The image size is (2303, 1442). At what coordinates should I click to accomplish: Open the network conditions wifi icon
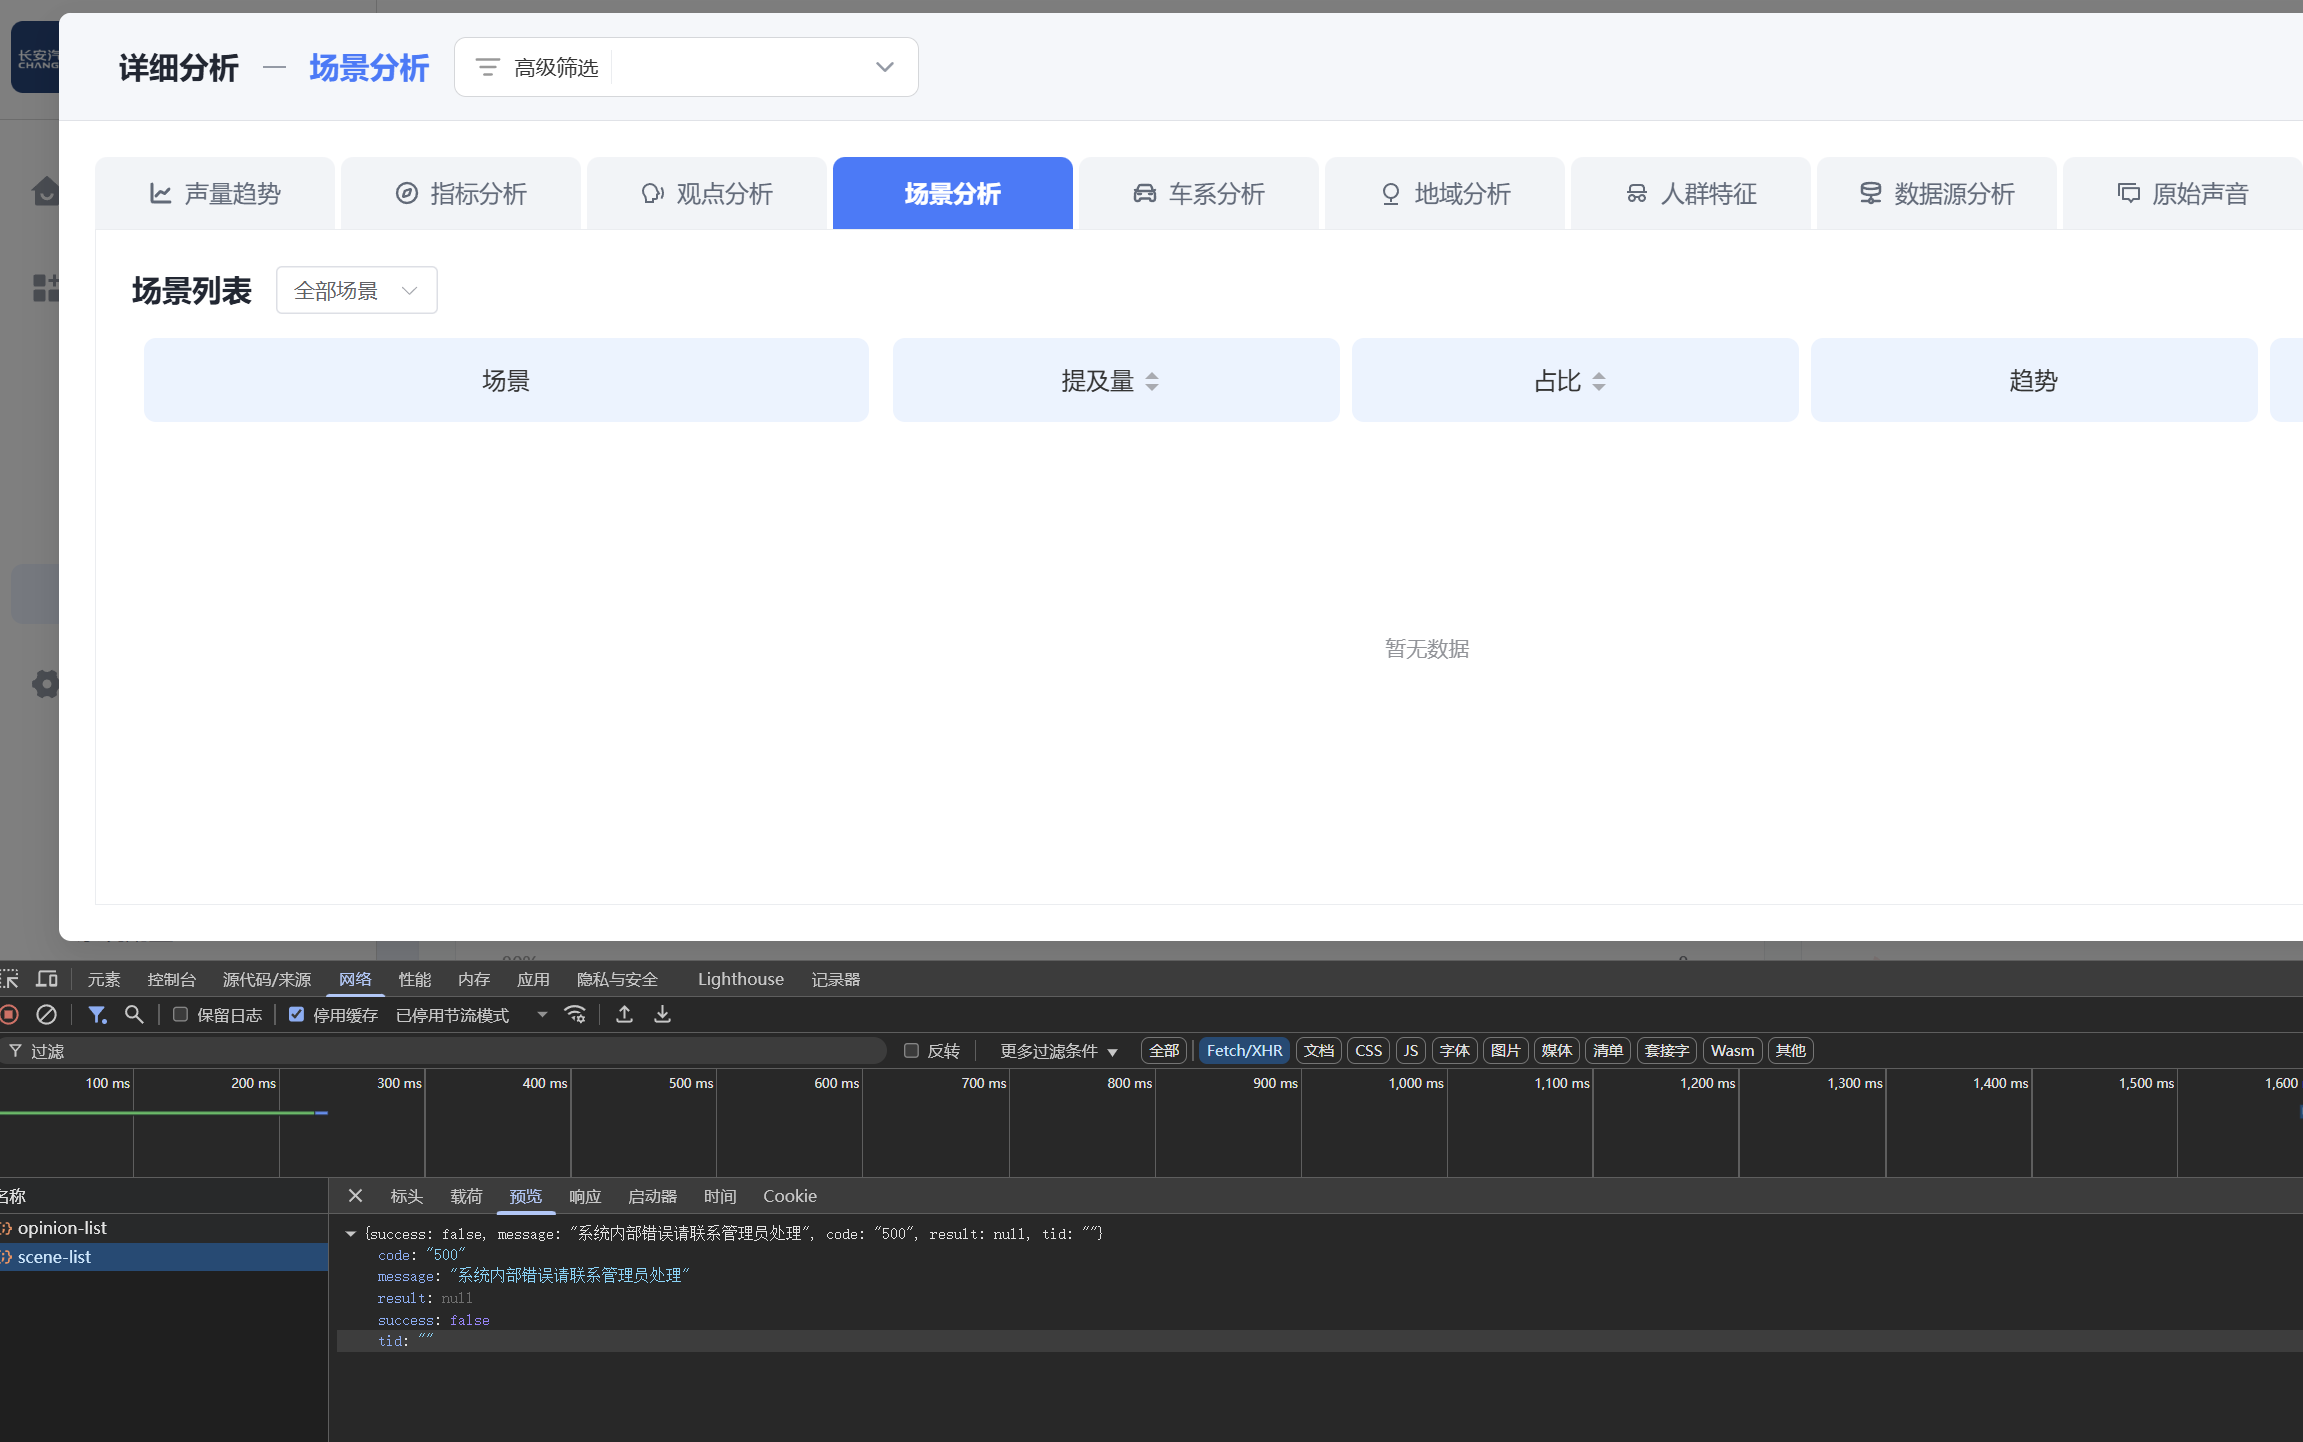coord(575,1015)
